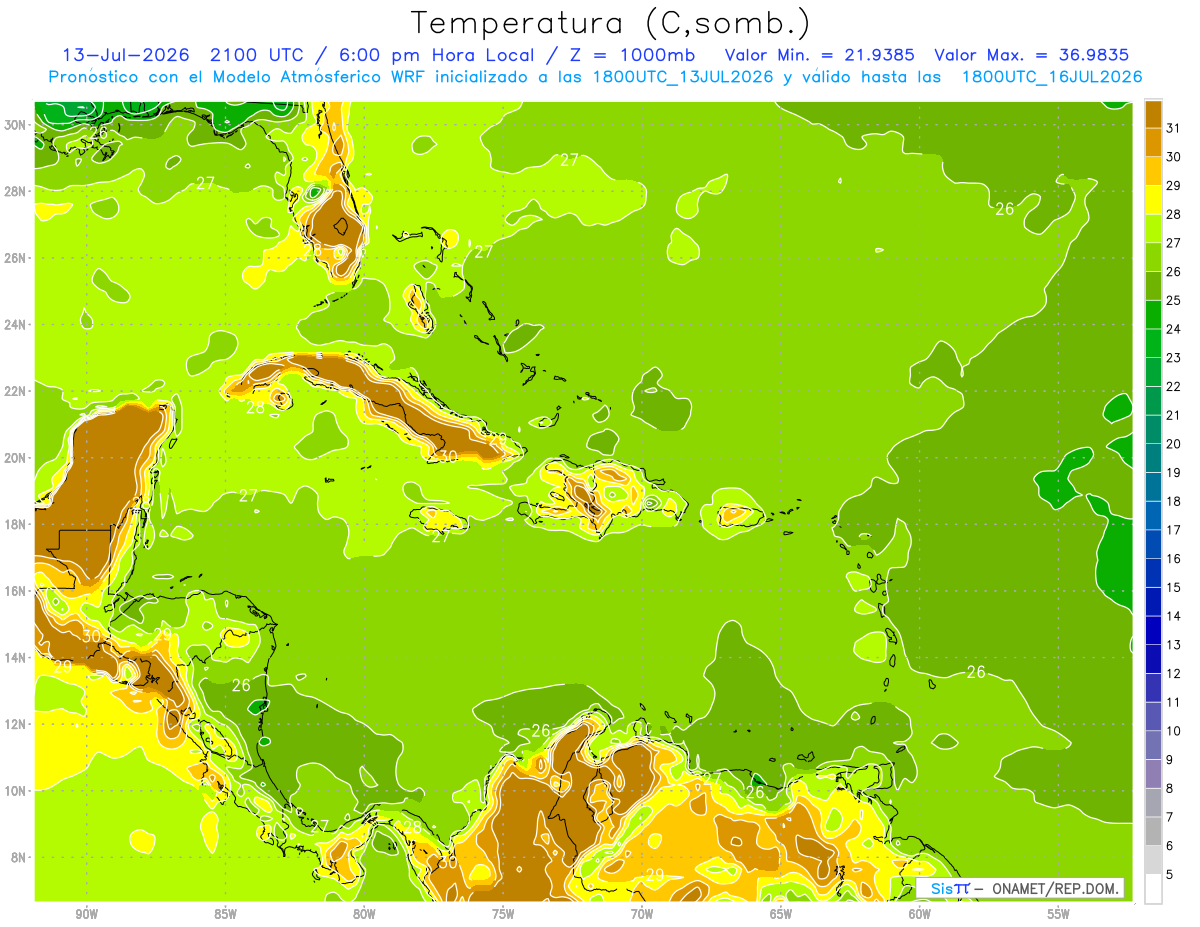This screenshot has height=927, width=1200.
Task: Pick the purple swatch between 9 and 10
Action: point(1153,745)
